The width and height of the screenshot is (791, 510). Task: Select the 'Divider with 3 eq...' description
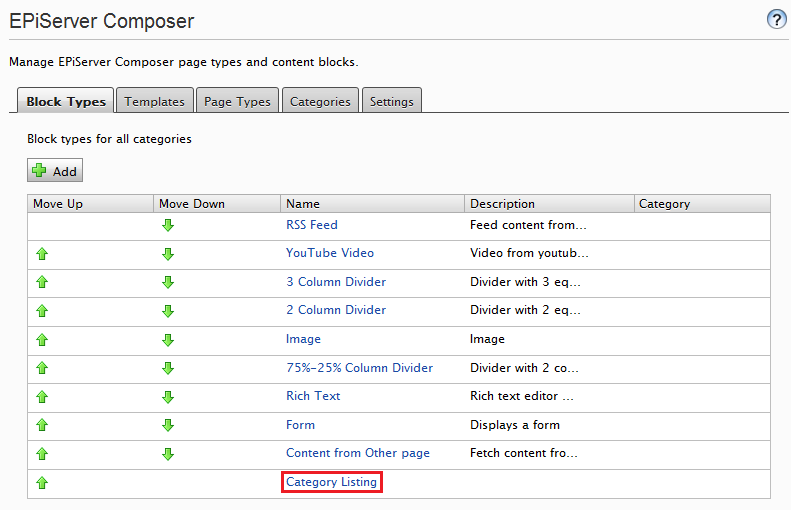click(525, 282)
